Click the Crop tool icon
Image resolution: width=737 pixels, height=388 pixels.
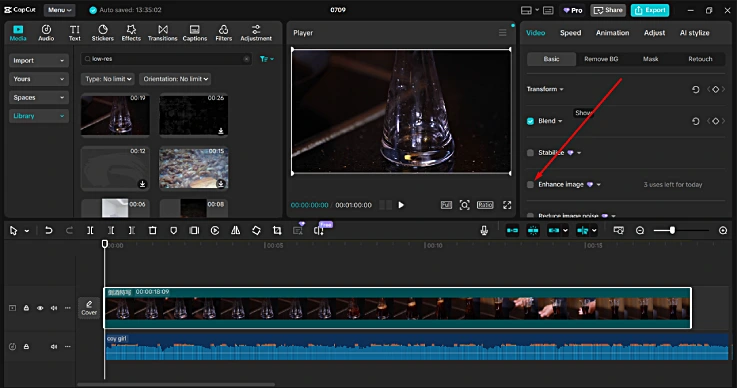tap(277, 230)
